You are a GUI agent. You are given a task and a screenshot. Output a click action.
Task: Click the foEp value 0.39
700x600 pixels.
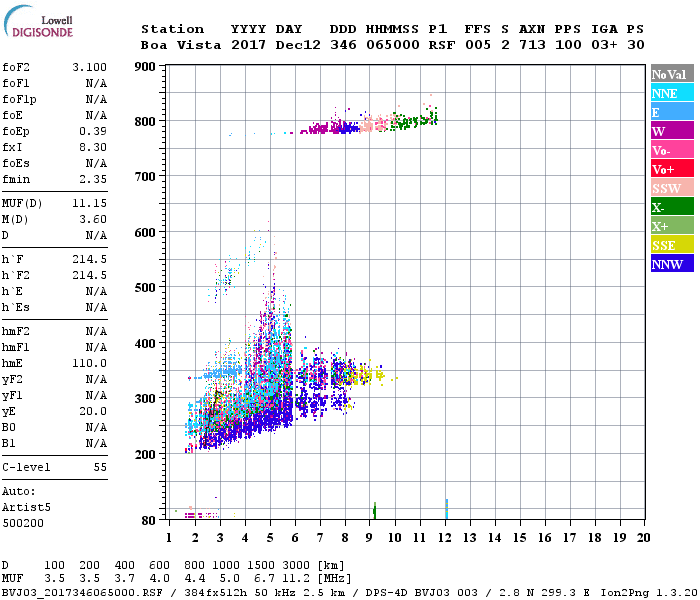click(x=93, y=131)
